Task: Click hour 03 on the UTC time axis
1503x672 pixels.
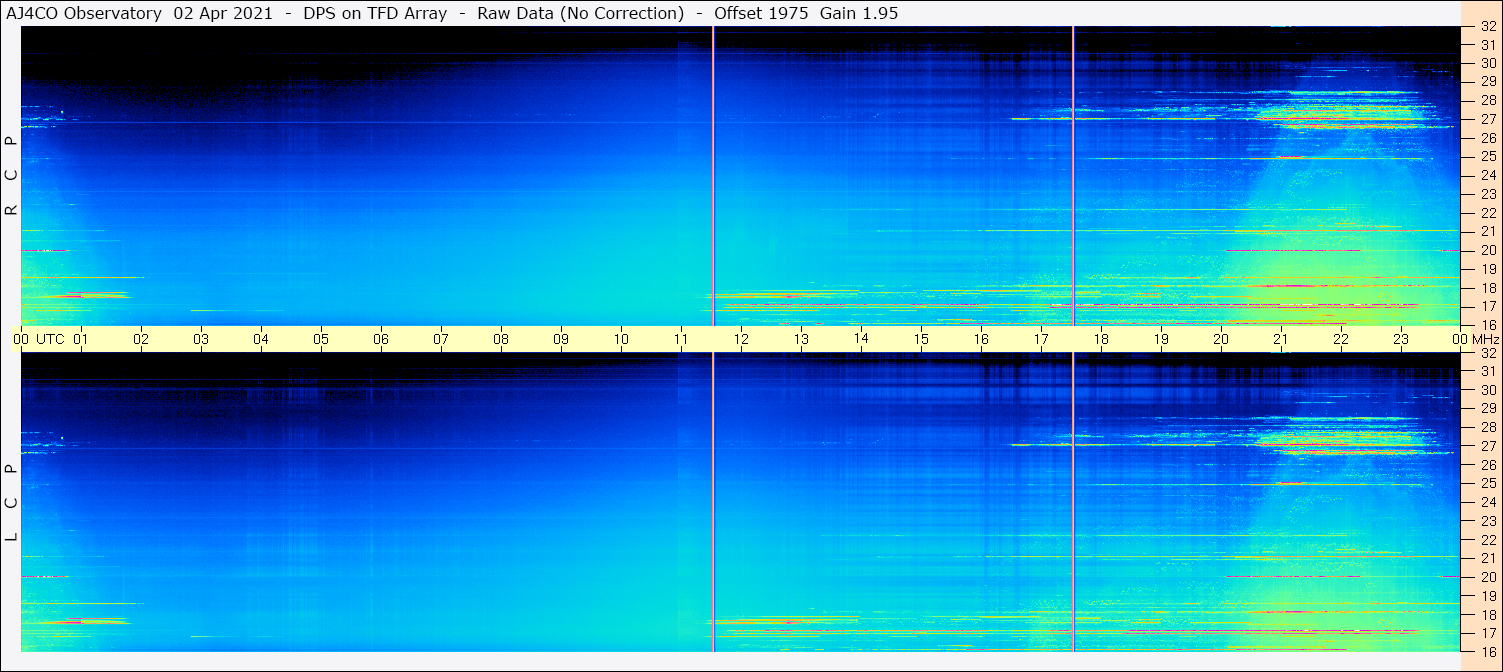Action: tap(201, 339)
